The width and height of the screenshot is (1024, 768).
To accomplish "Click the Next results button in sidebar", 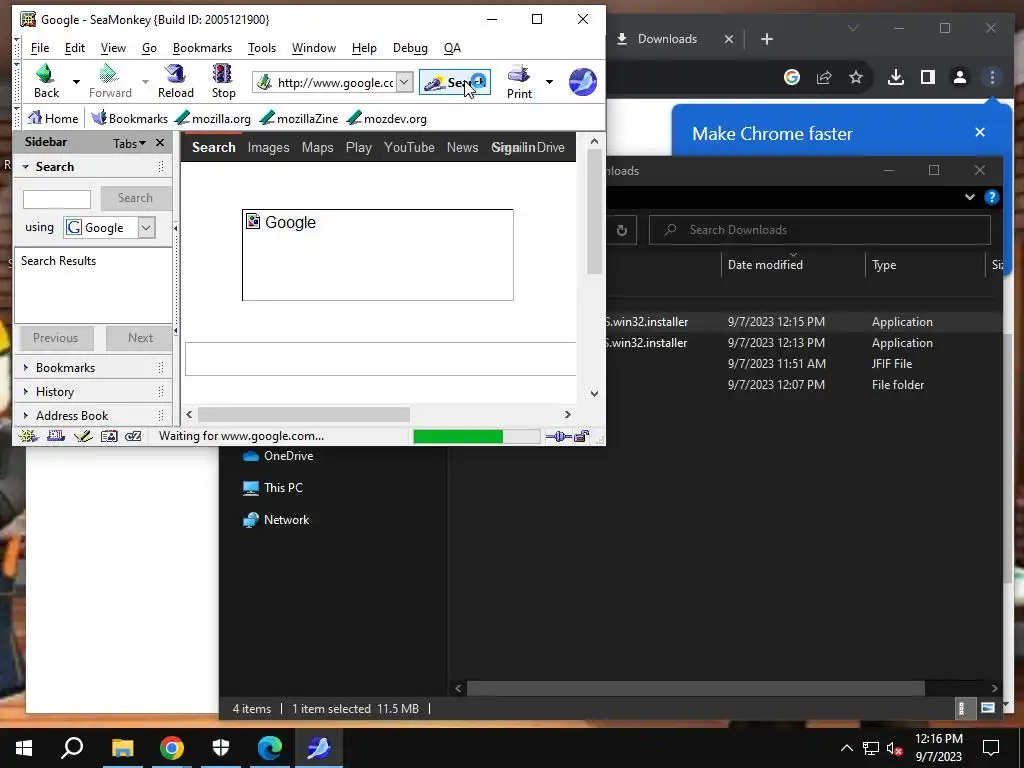I will click(x=140, y=338).
